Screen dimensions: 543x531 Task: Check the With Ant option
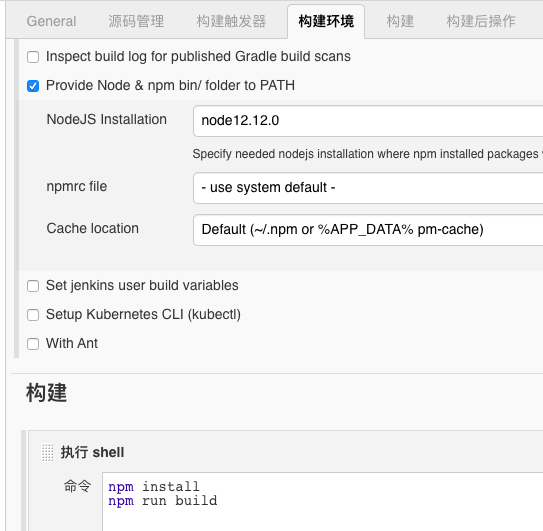[x=33, y=344]
